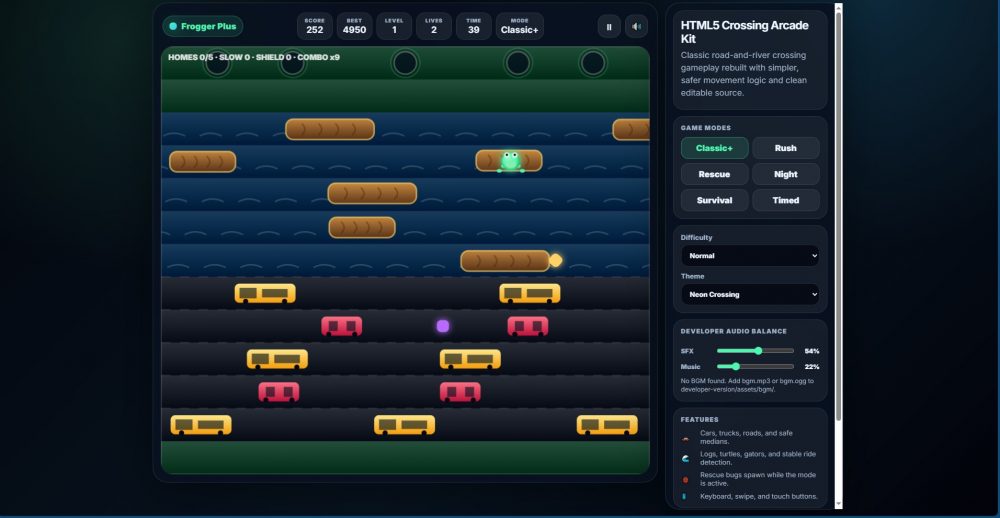The image size is (1000, 518).
Task: Click the center home slot at top
Action: [x=405, y=63]
